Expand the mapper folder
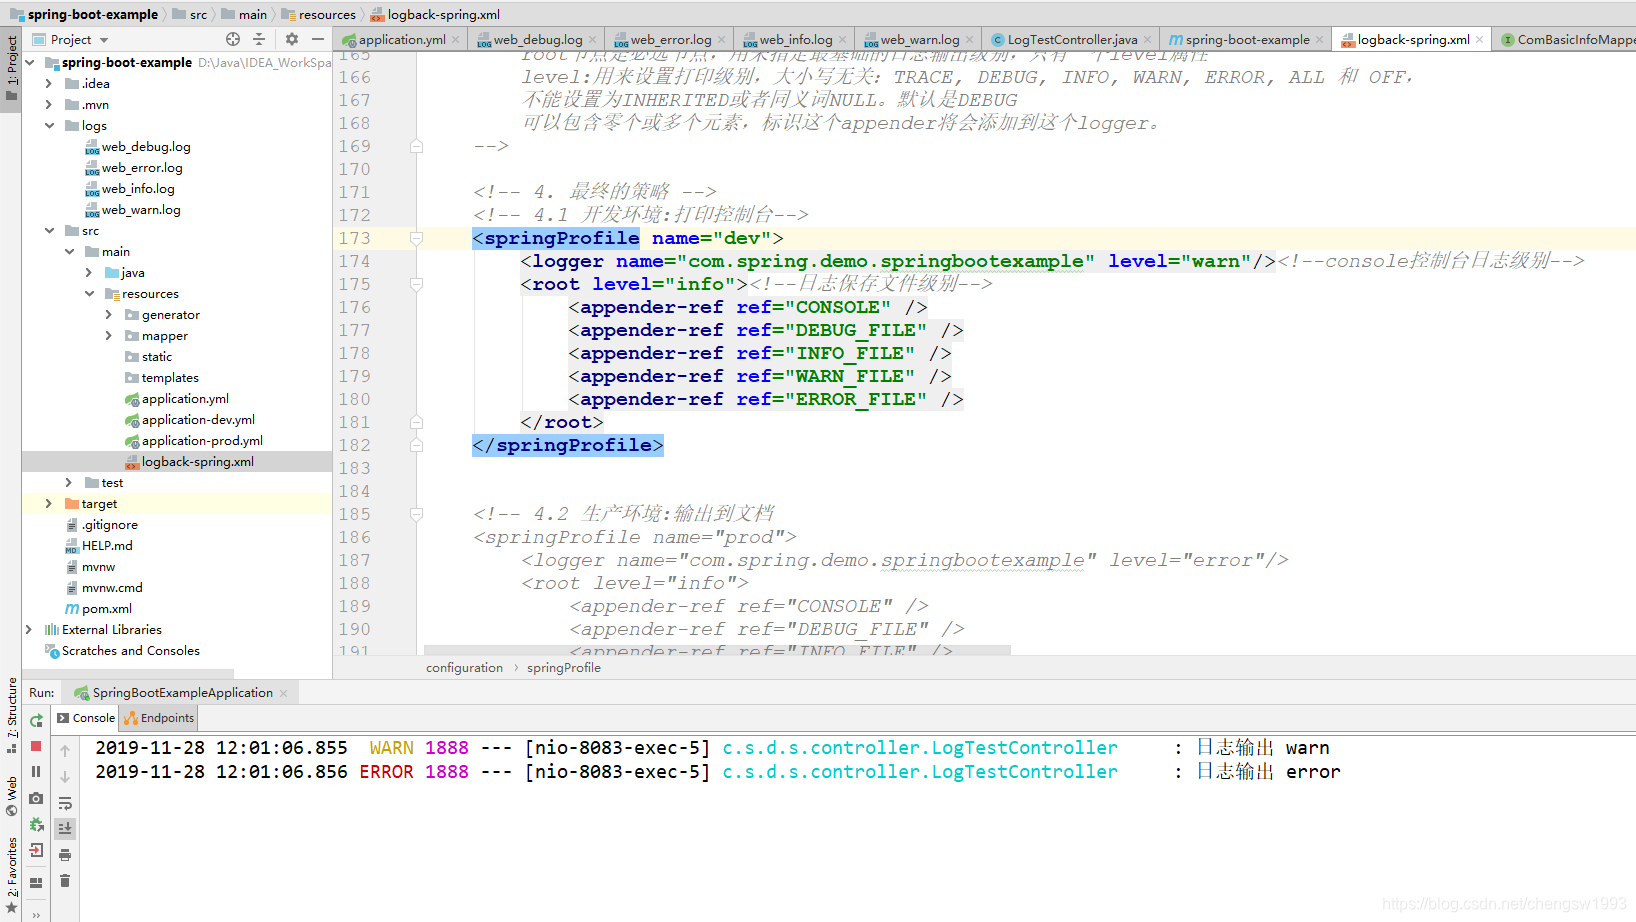The width and height of the screenshot is (1636, 922). click(109, 335)
